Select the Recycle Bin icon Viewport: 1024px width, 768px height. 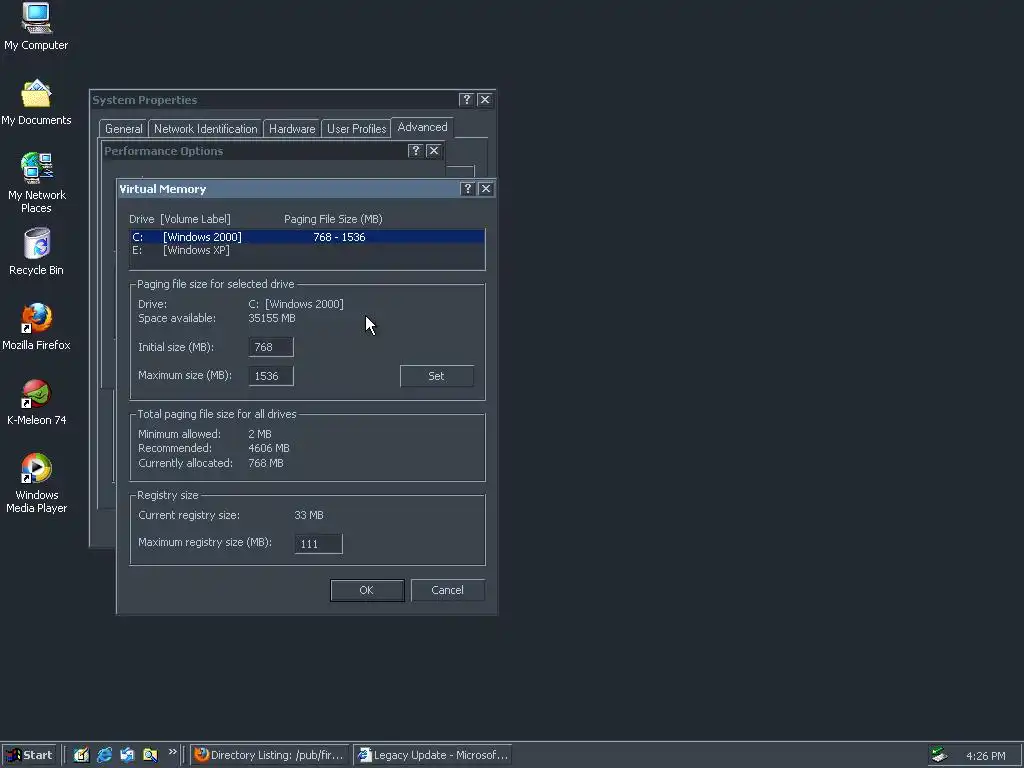coord(36,251)
